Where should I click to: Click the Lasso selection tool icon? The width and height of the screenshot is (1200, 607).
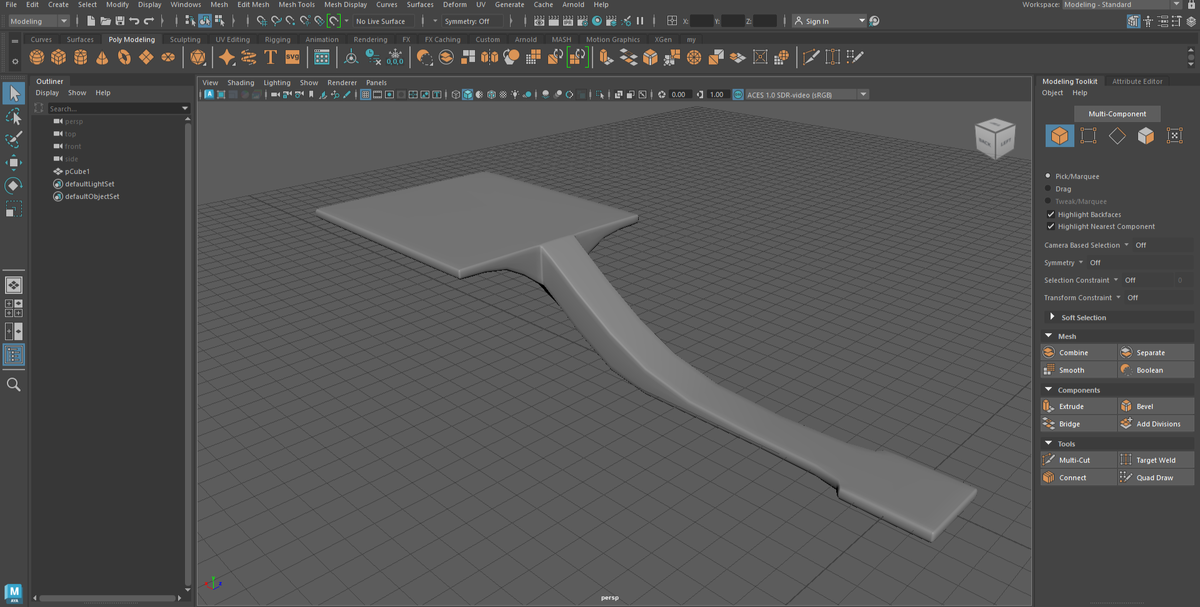point(14,116)
